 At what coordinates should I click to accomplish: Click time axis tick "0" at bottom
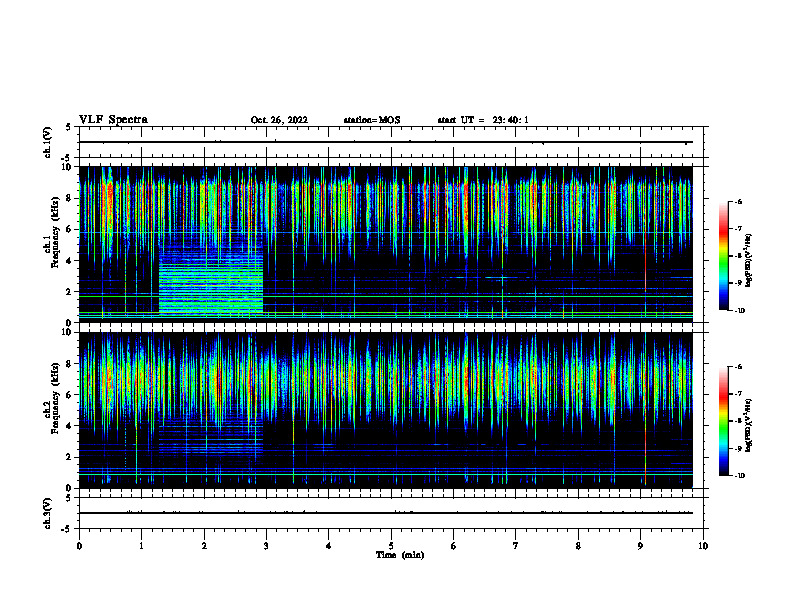coord(79,546)
